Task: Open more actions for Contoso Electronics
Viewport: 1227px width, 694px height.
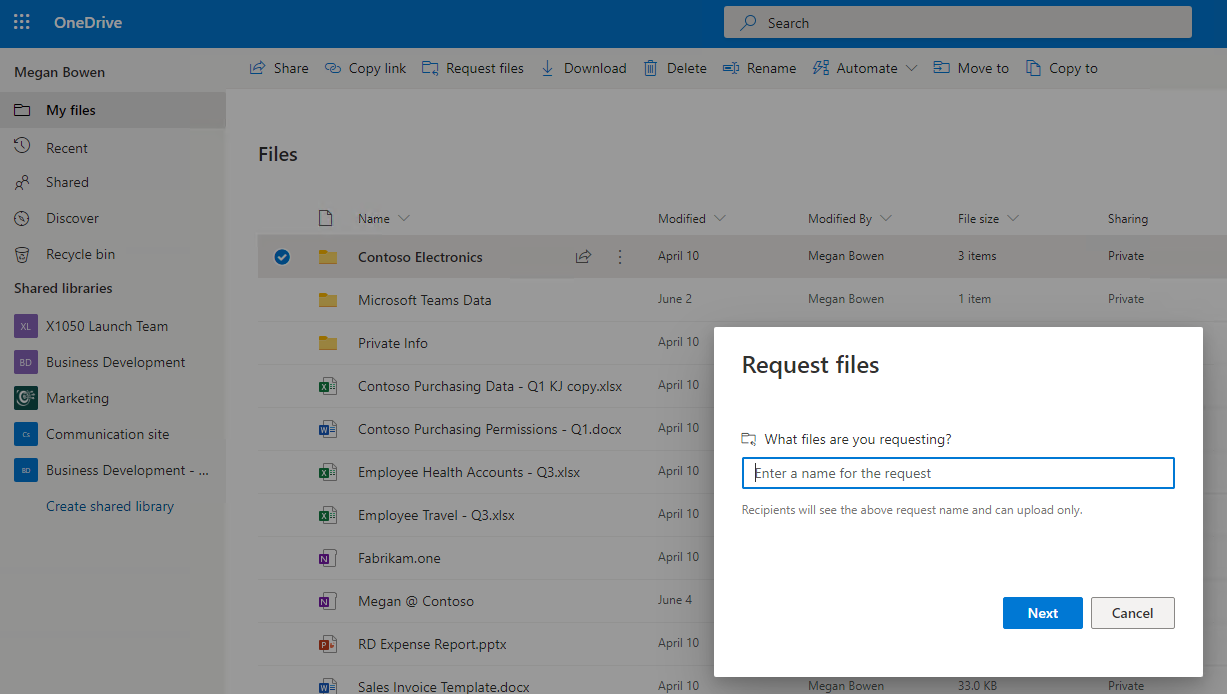Action: click(x=619, y=257)
